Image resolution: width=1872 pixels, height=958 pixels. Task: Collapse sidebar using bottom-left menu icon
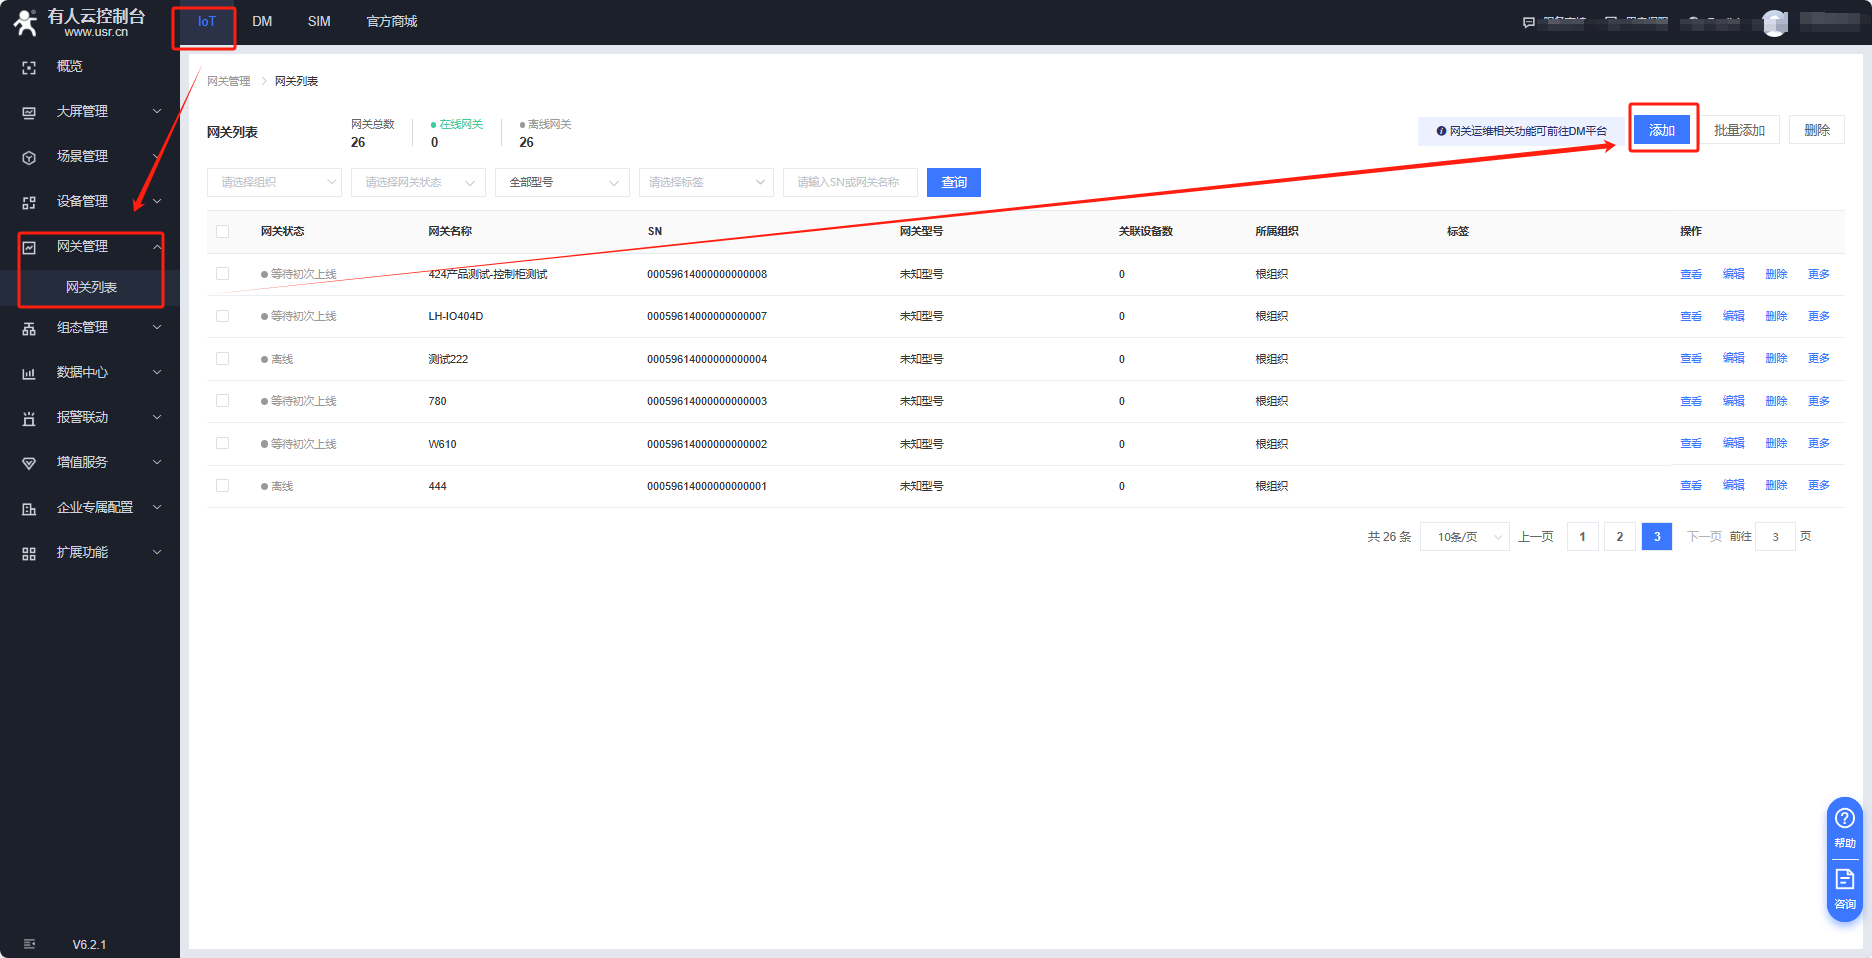click(29, 944)
